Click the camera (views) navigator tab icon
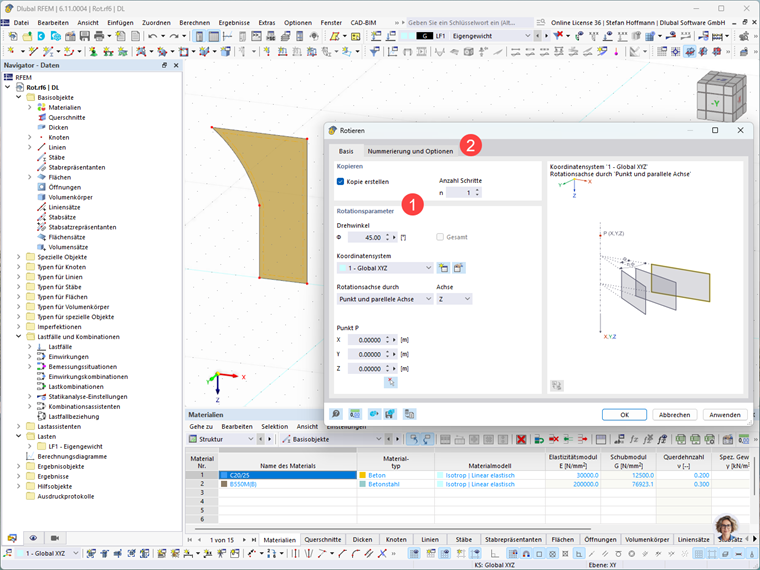Screen dimensions: 760x570 55,538
